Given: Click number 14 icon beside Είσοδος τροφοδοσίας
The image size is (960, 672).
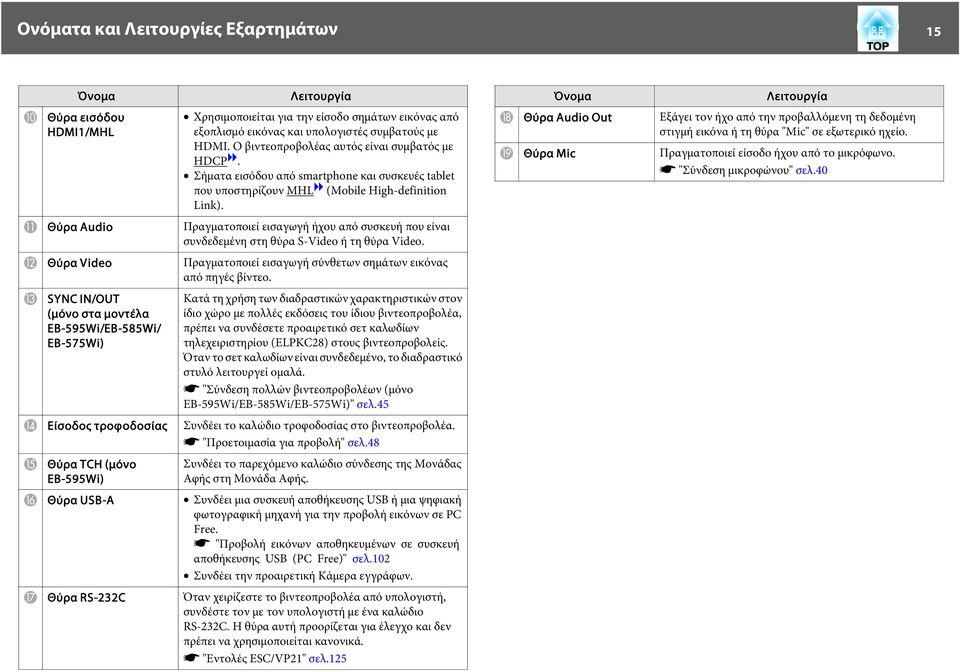Looking at the screenshot, I should coord(30,425).
